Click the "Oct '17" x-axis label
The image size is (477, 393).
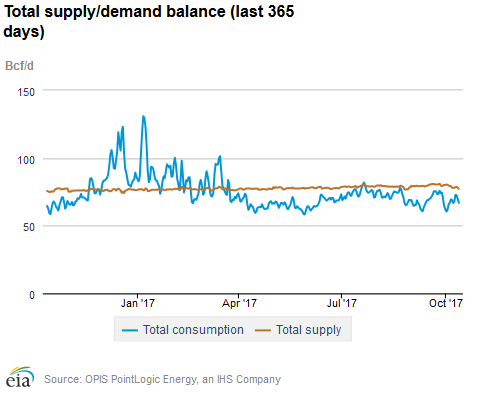point(446,303)
